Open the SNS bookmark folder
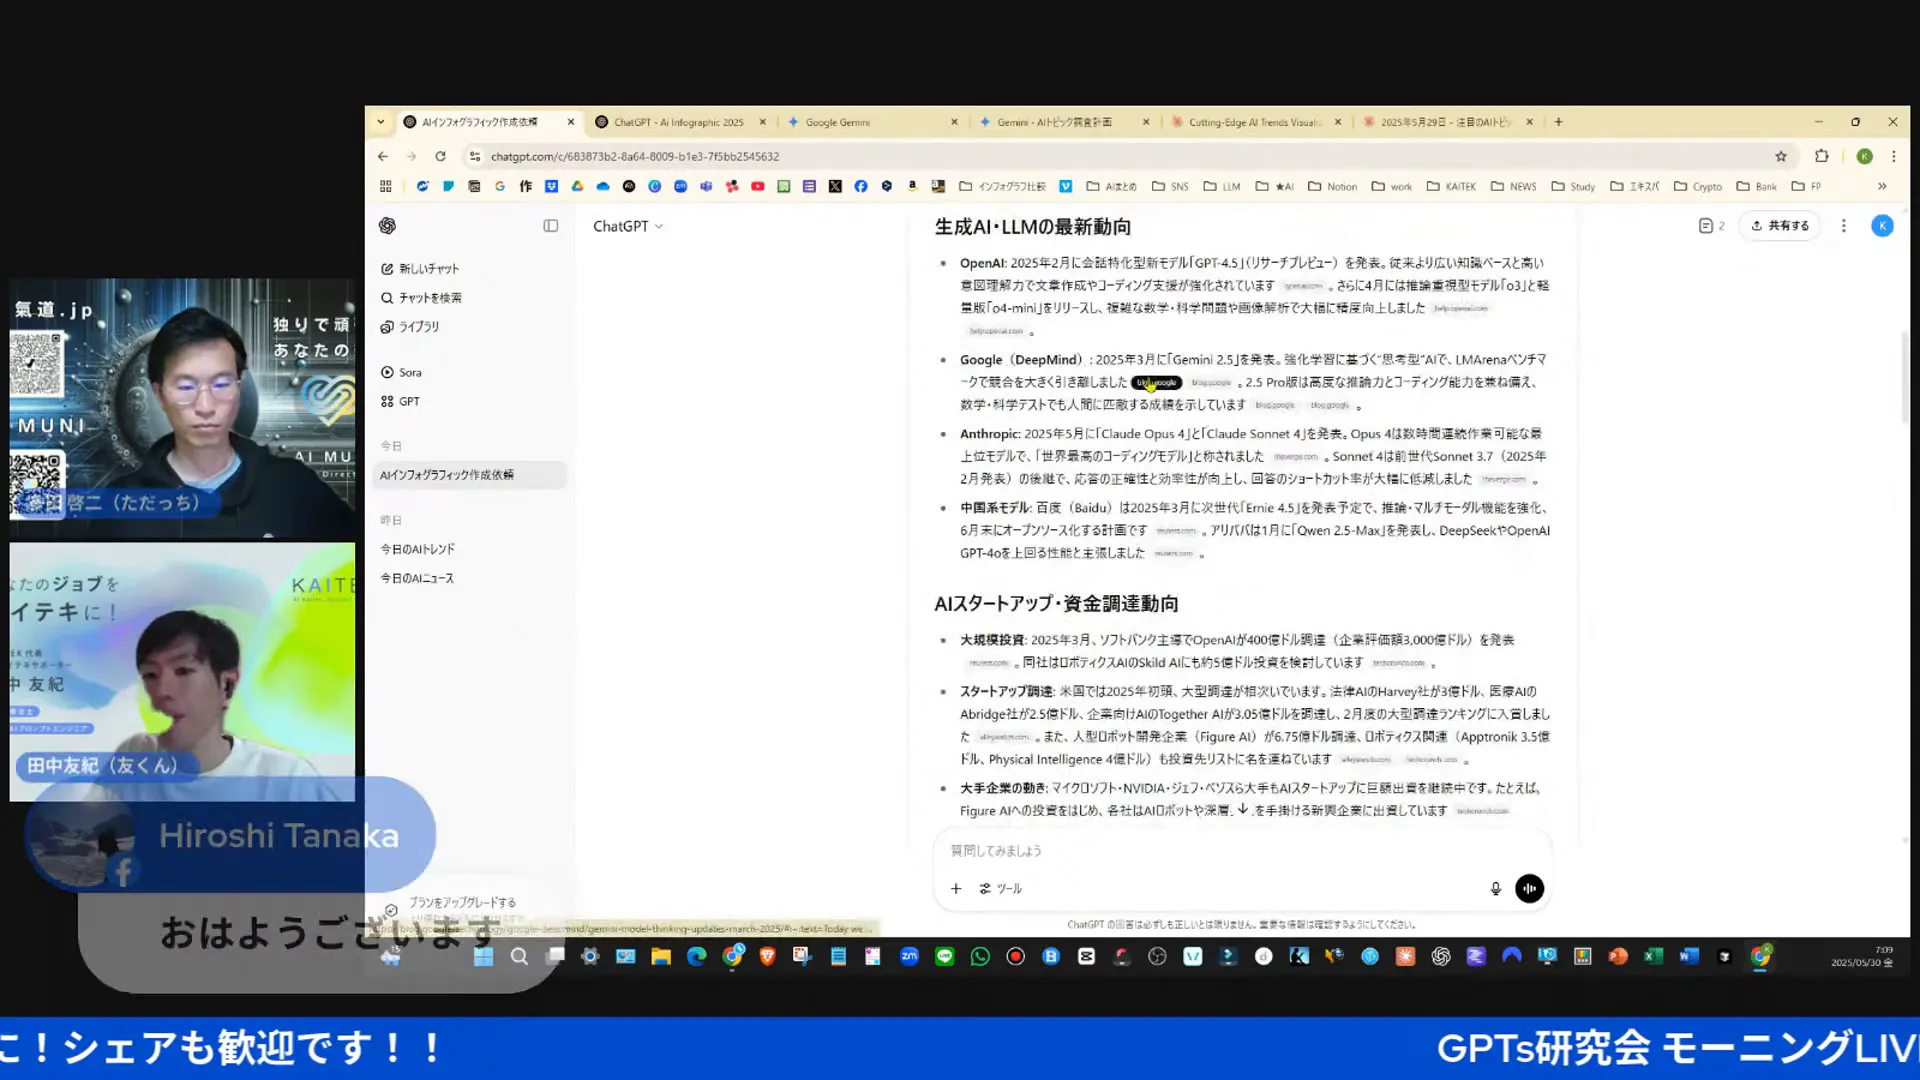 coord(1170,187)
